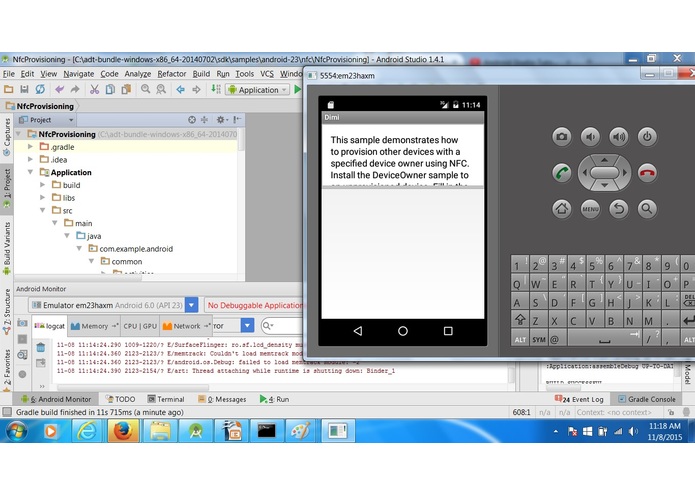
Task: Click the Make Project icon
Action: (216, 89)
